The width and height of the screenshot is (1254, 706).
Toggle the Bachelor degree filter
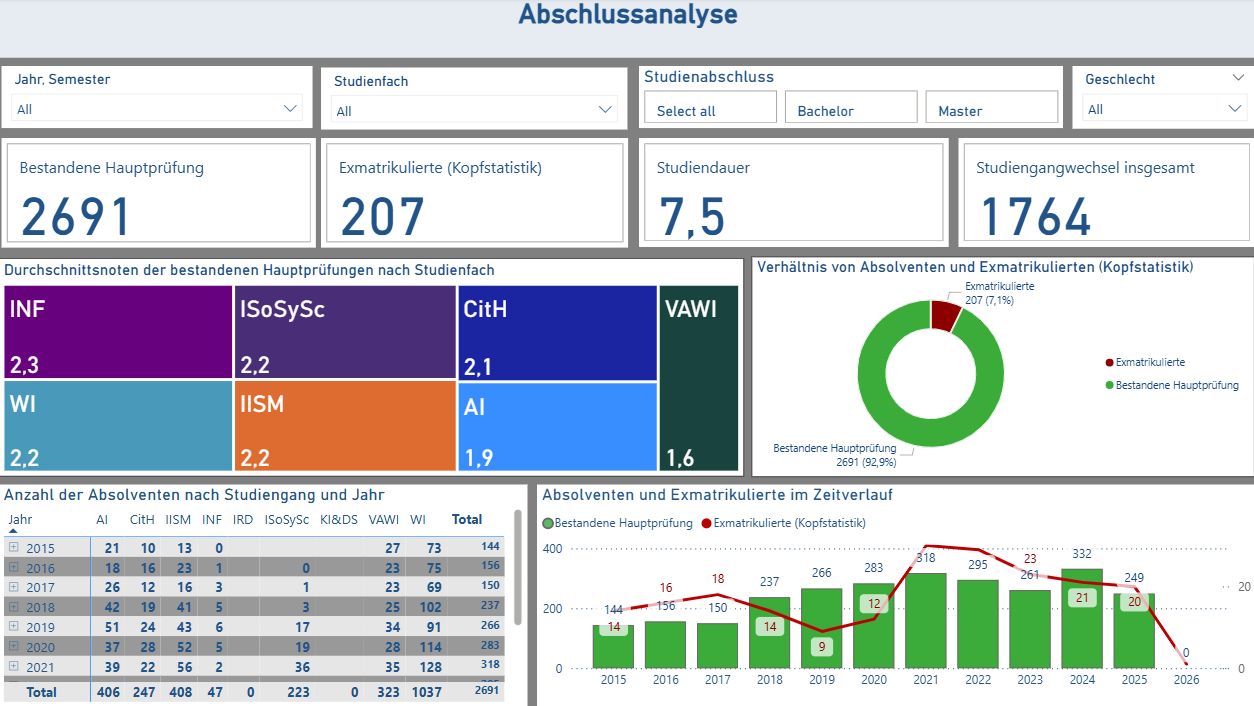click(x=850, y=108)
